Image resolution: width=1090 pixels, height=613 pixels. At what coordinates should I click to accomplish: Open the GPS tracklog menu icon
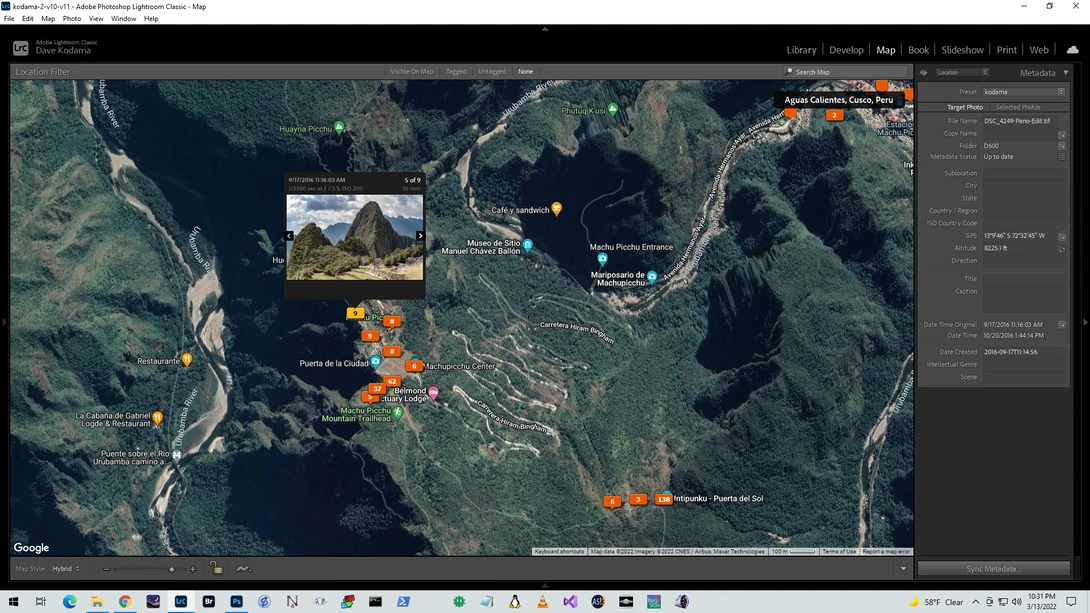pos(243,569)
